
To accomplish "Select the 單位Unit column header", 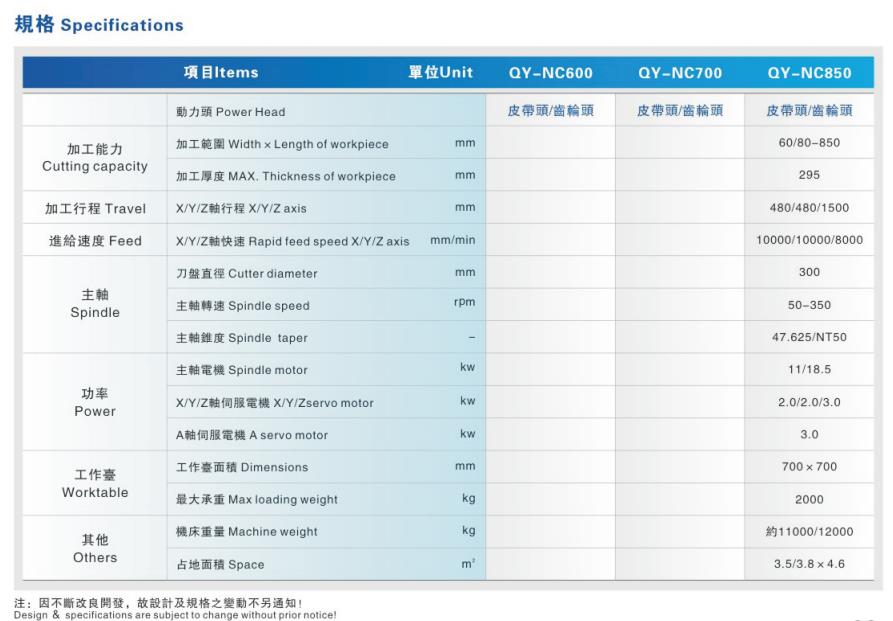I will pyautogui.click(x=440, y=73).
